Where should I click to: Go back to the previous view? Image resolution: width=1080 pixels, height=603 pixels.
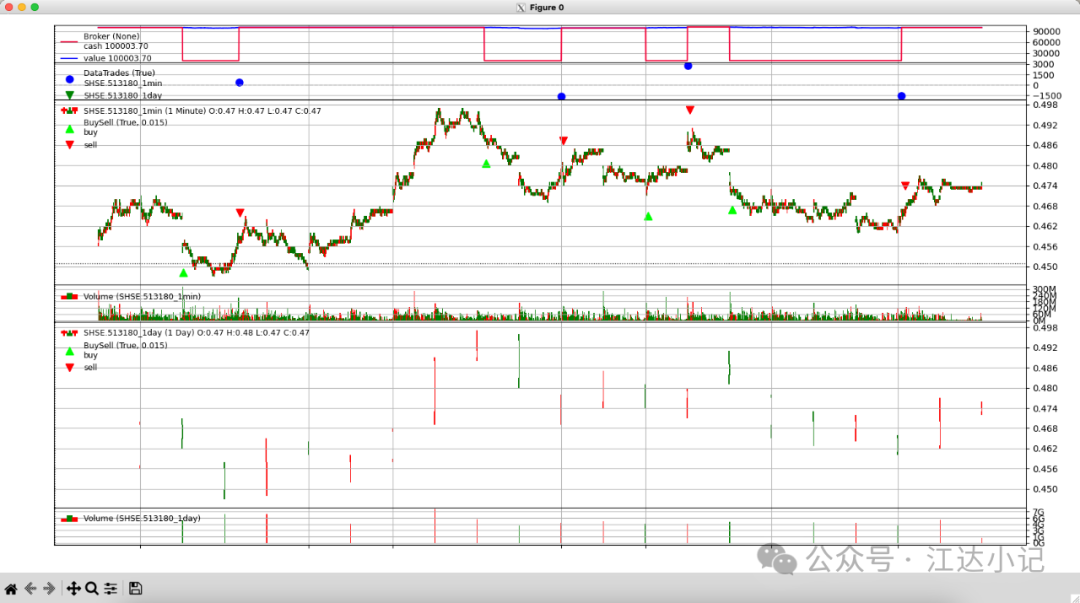(30, 589)
